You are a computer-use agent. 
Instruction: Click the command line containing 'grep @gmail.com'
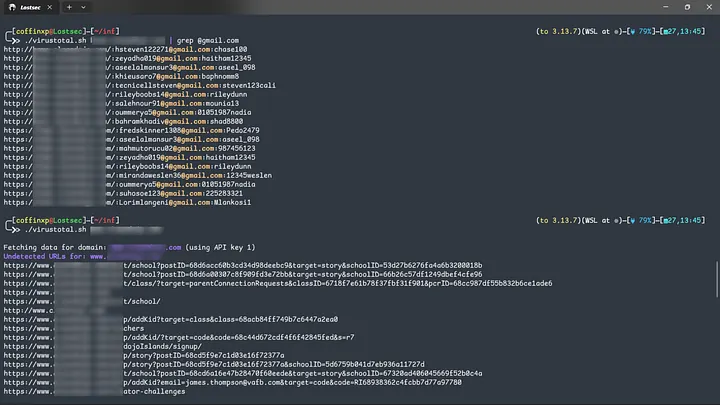click(x=132, y=40)
